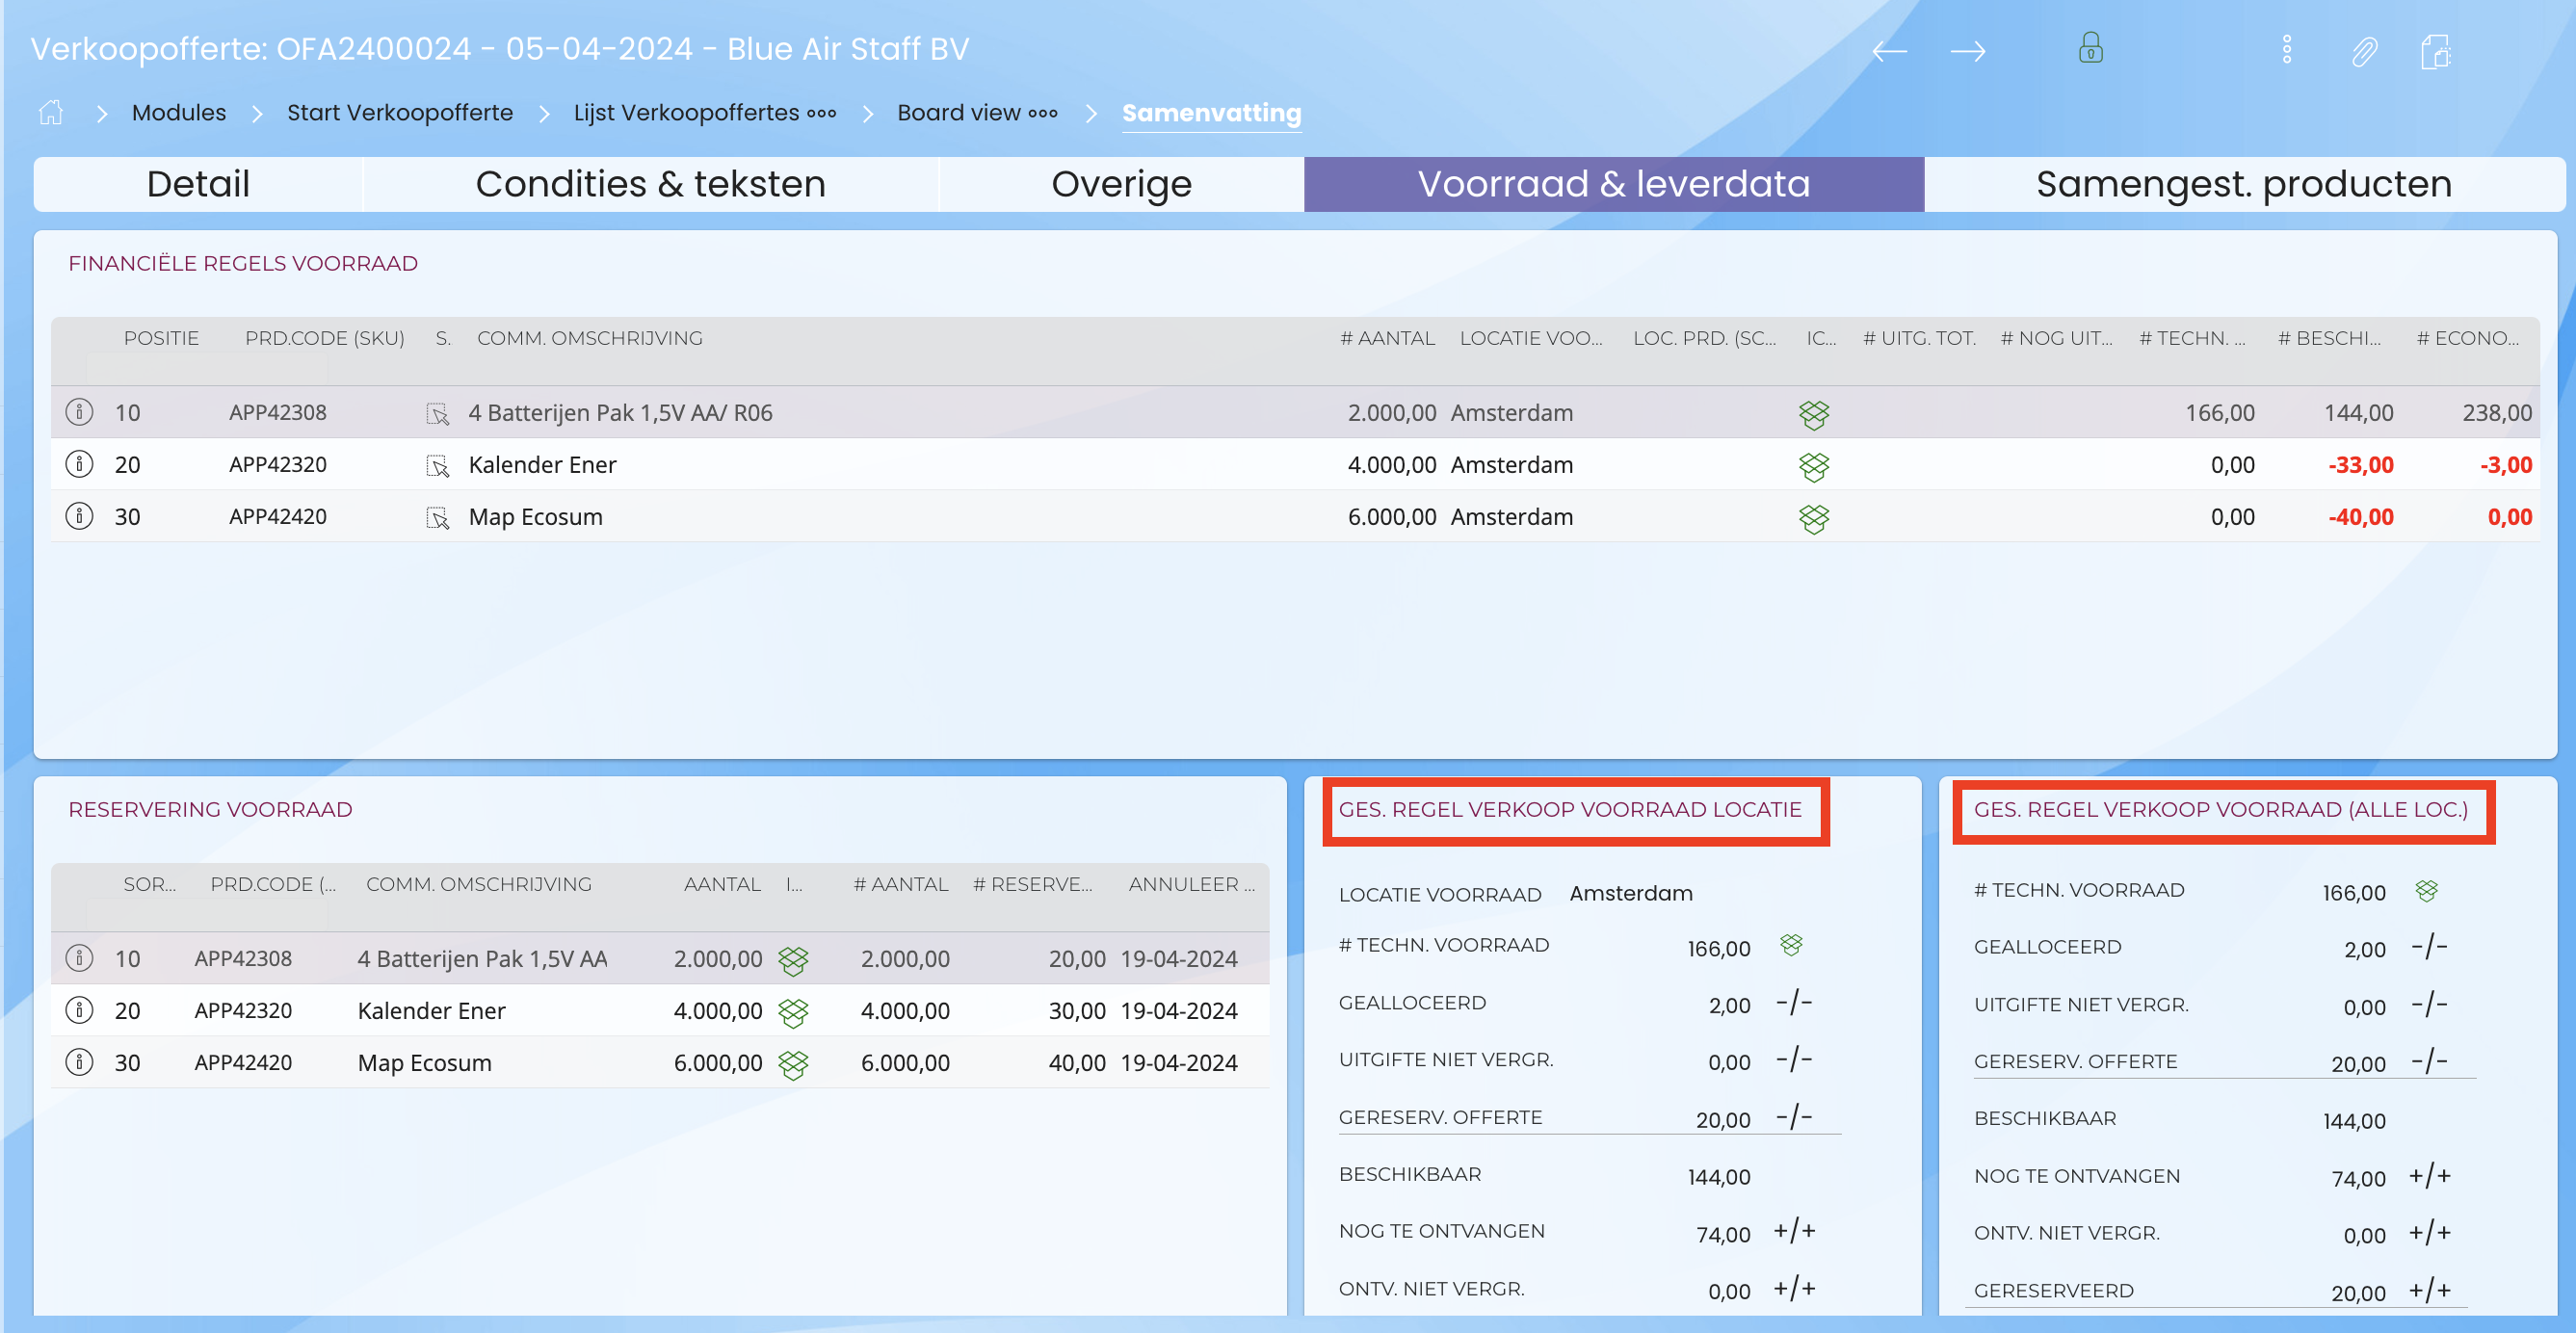Viewport: 2576px width, 1333px height.
Task: Click stock icon in reservation row APP42320
Action: 793,1012
